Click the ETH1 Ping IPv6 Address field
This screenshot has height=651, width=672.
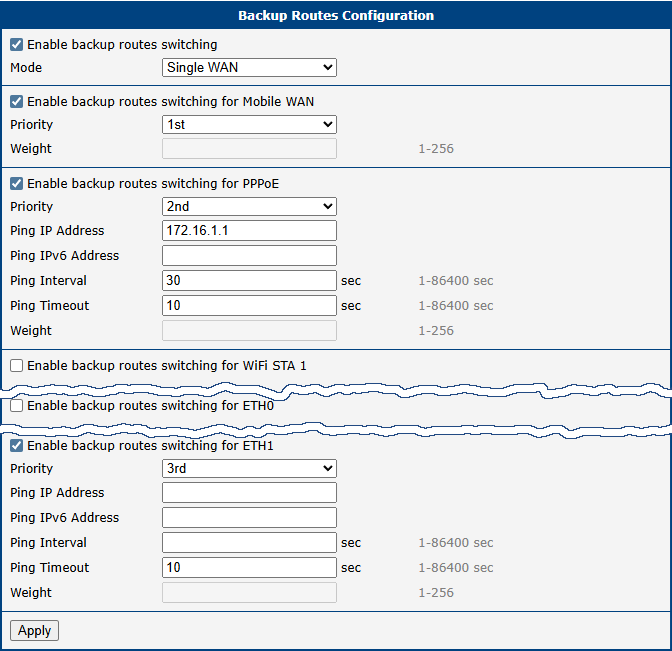[x=249, y=518]
